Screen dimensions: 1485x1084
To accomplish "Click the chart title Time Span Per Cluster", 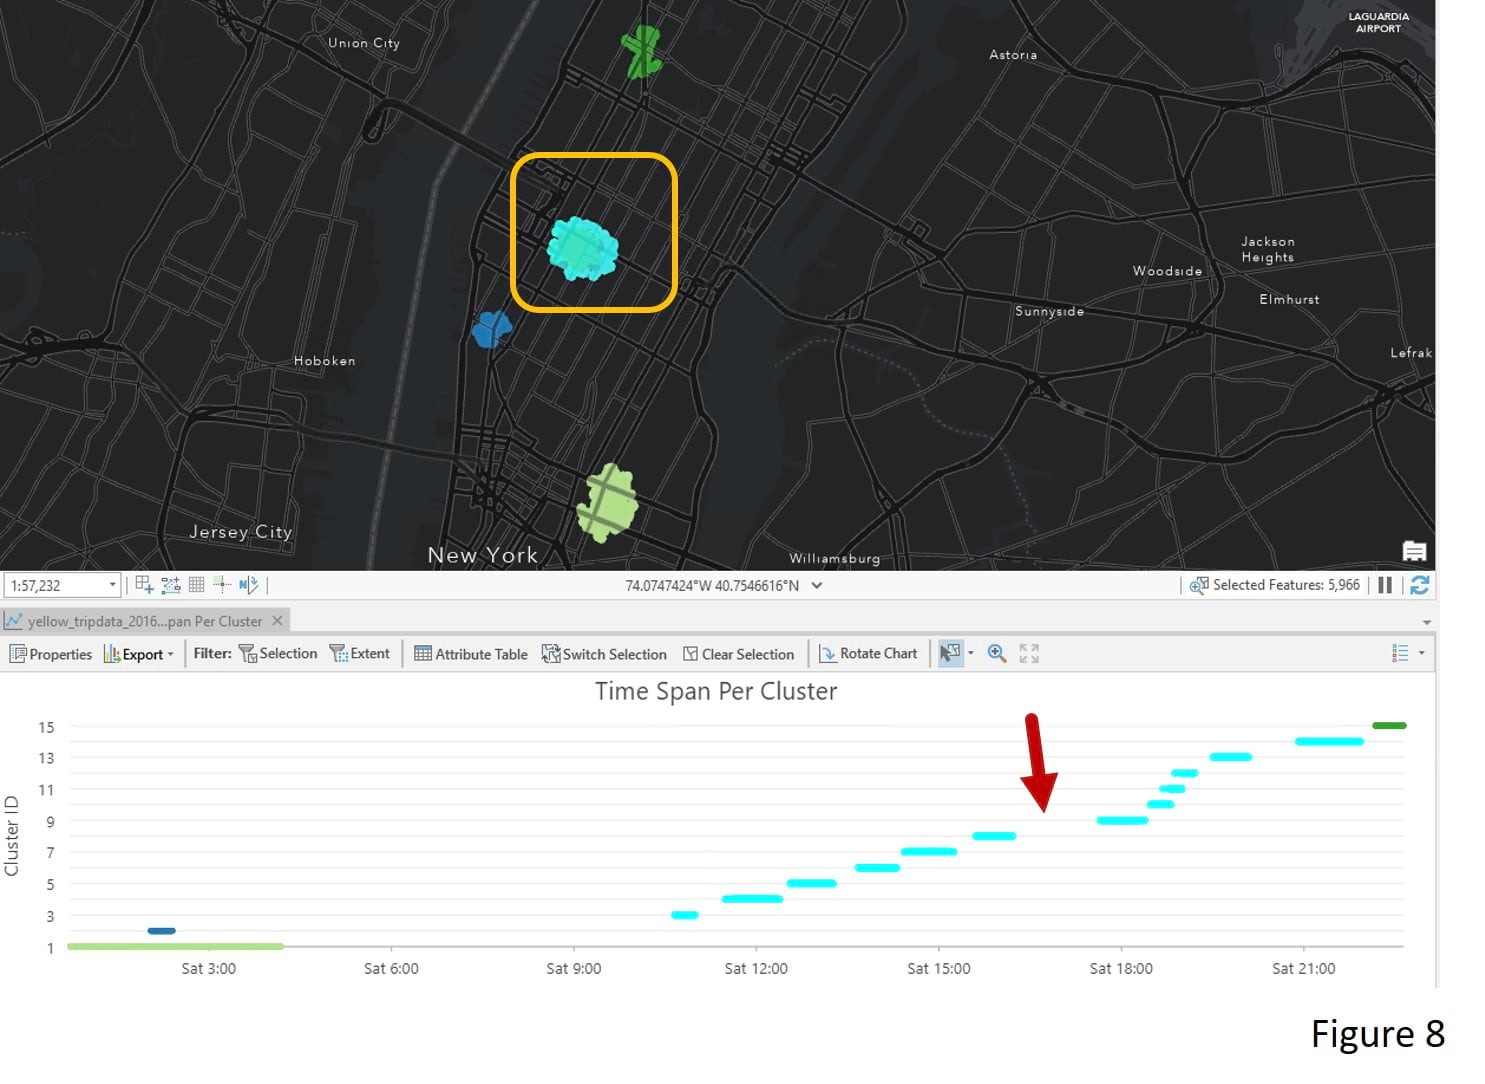I will point(716,692).
